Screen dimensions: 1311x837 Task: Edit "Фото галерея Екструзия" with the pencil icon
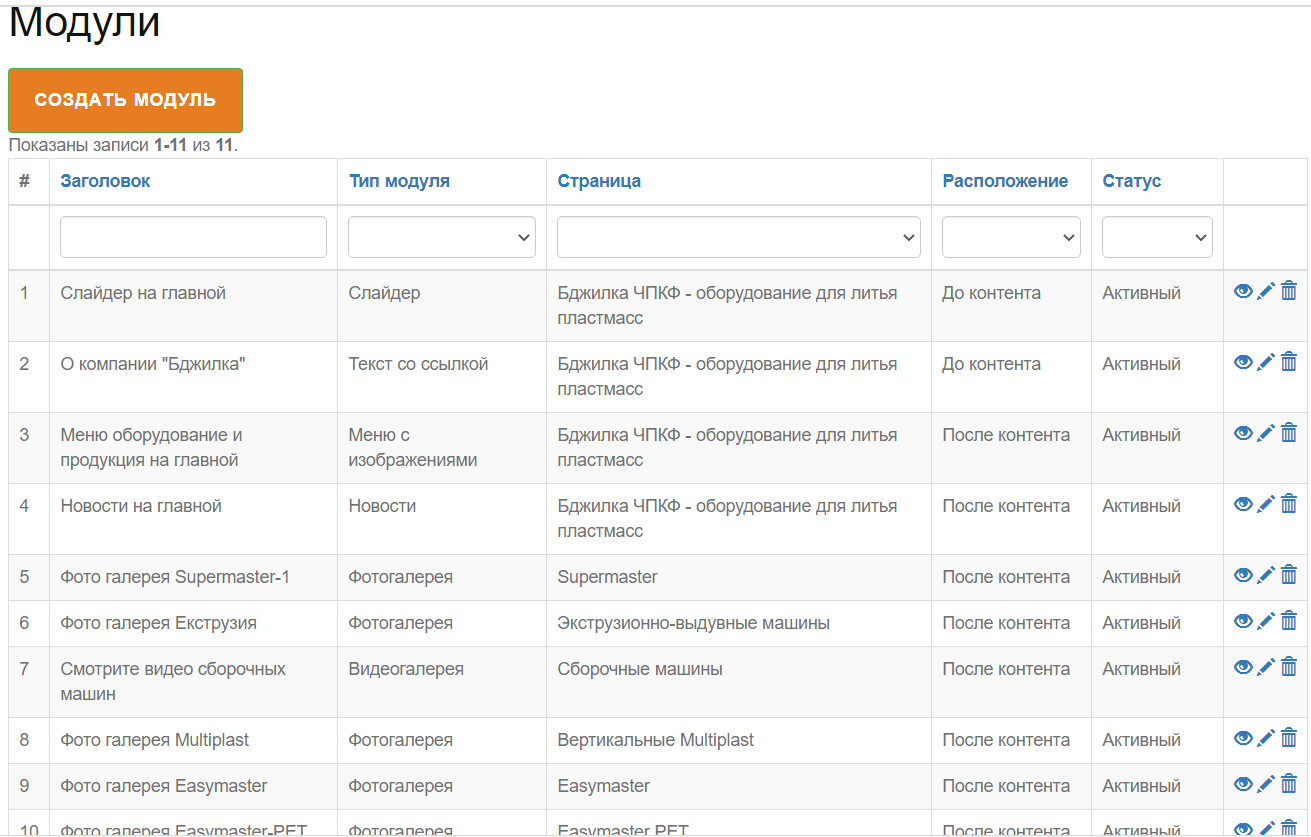click(1266, 621)
